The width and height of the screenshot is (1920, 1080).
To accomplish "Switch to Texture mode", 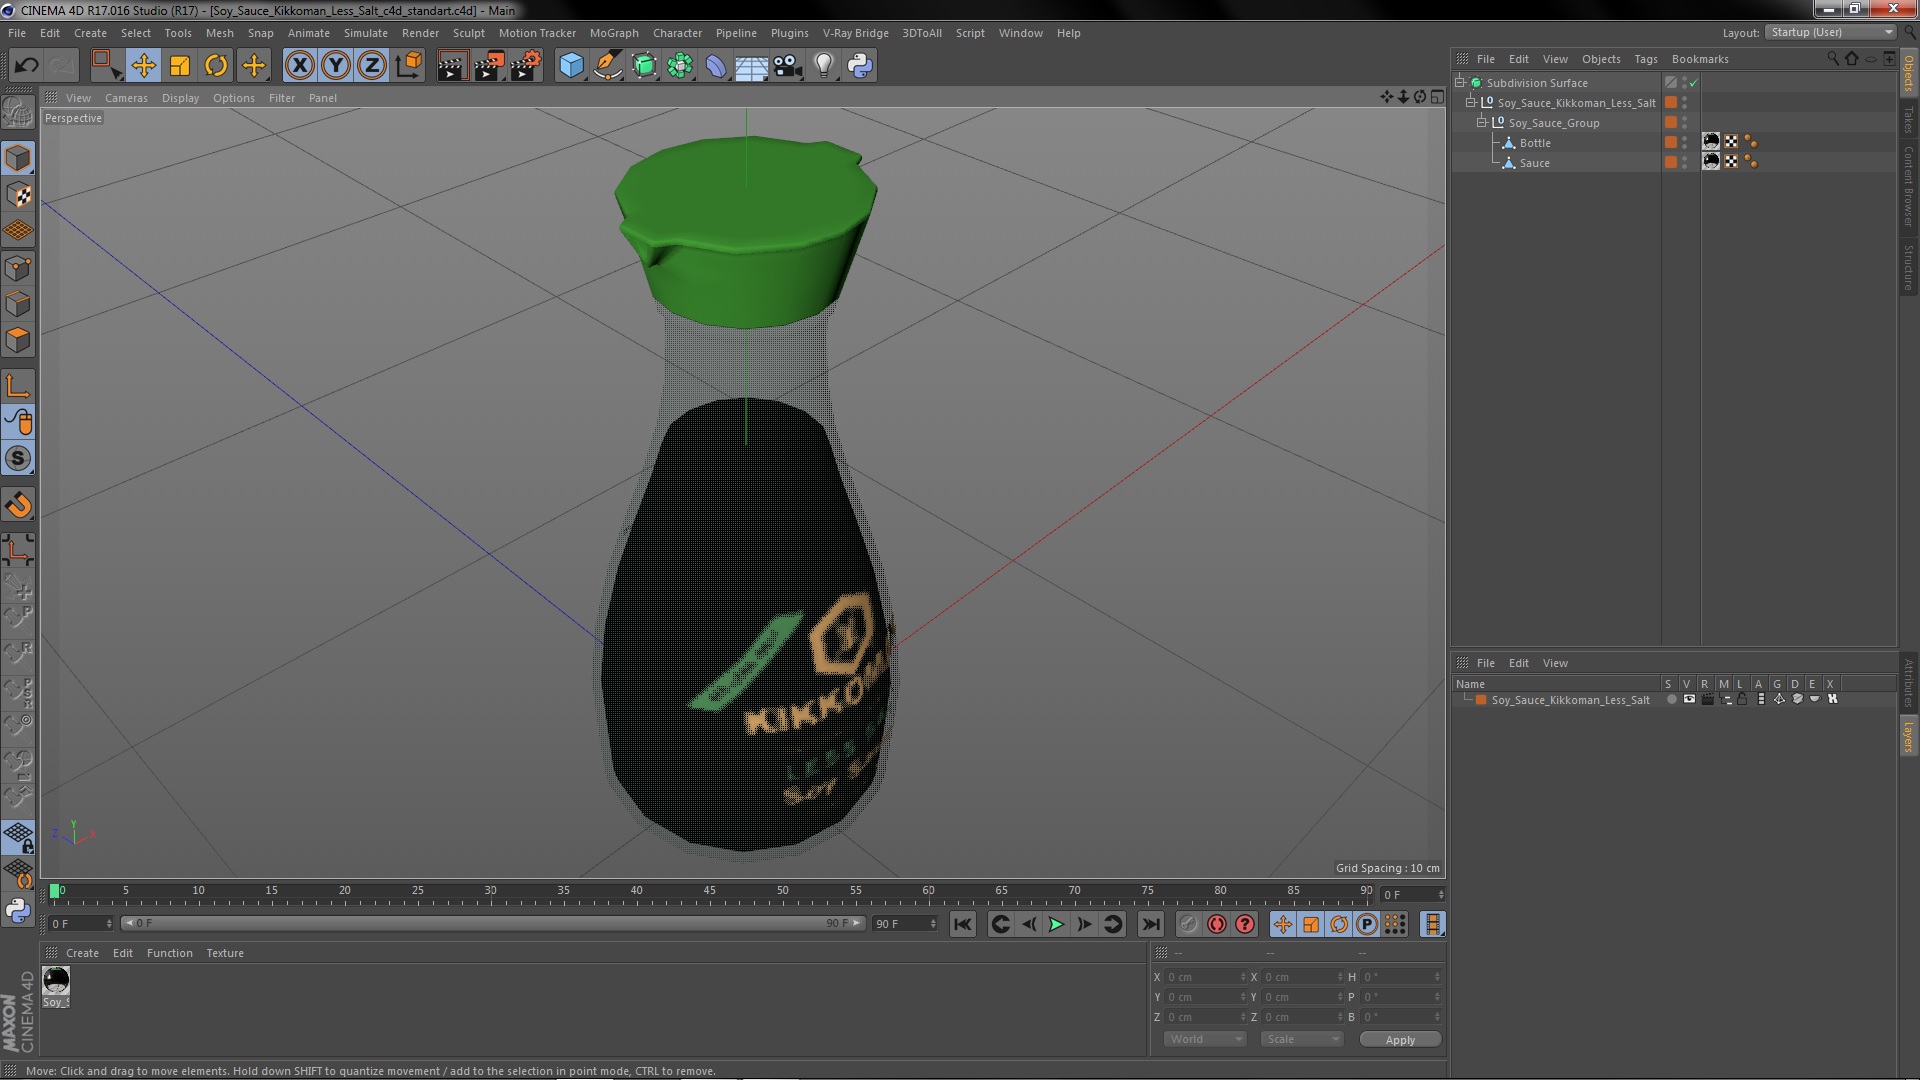I will (x=18, y=195).
